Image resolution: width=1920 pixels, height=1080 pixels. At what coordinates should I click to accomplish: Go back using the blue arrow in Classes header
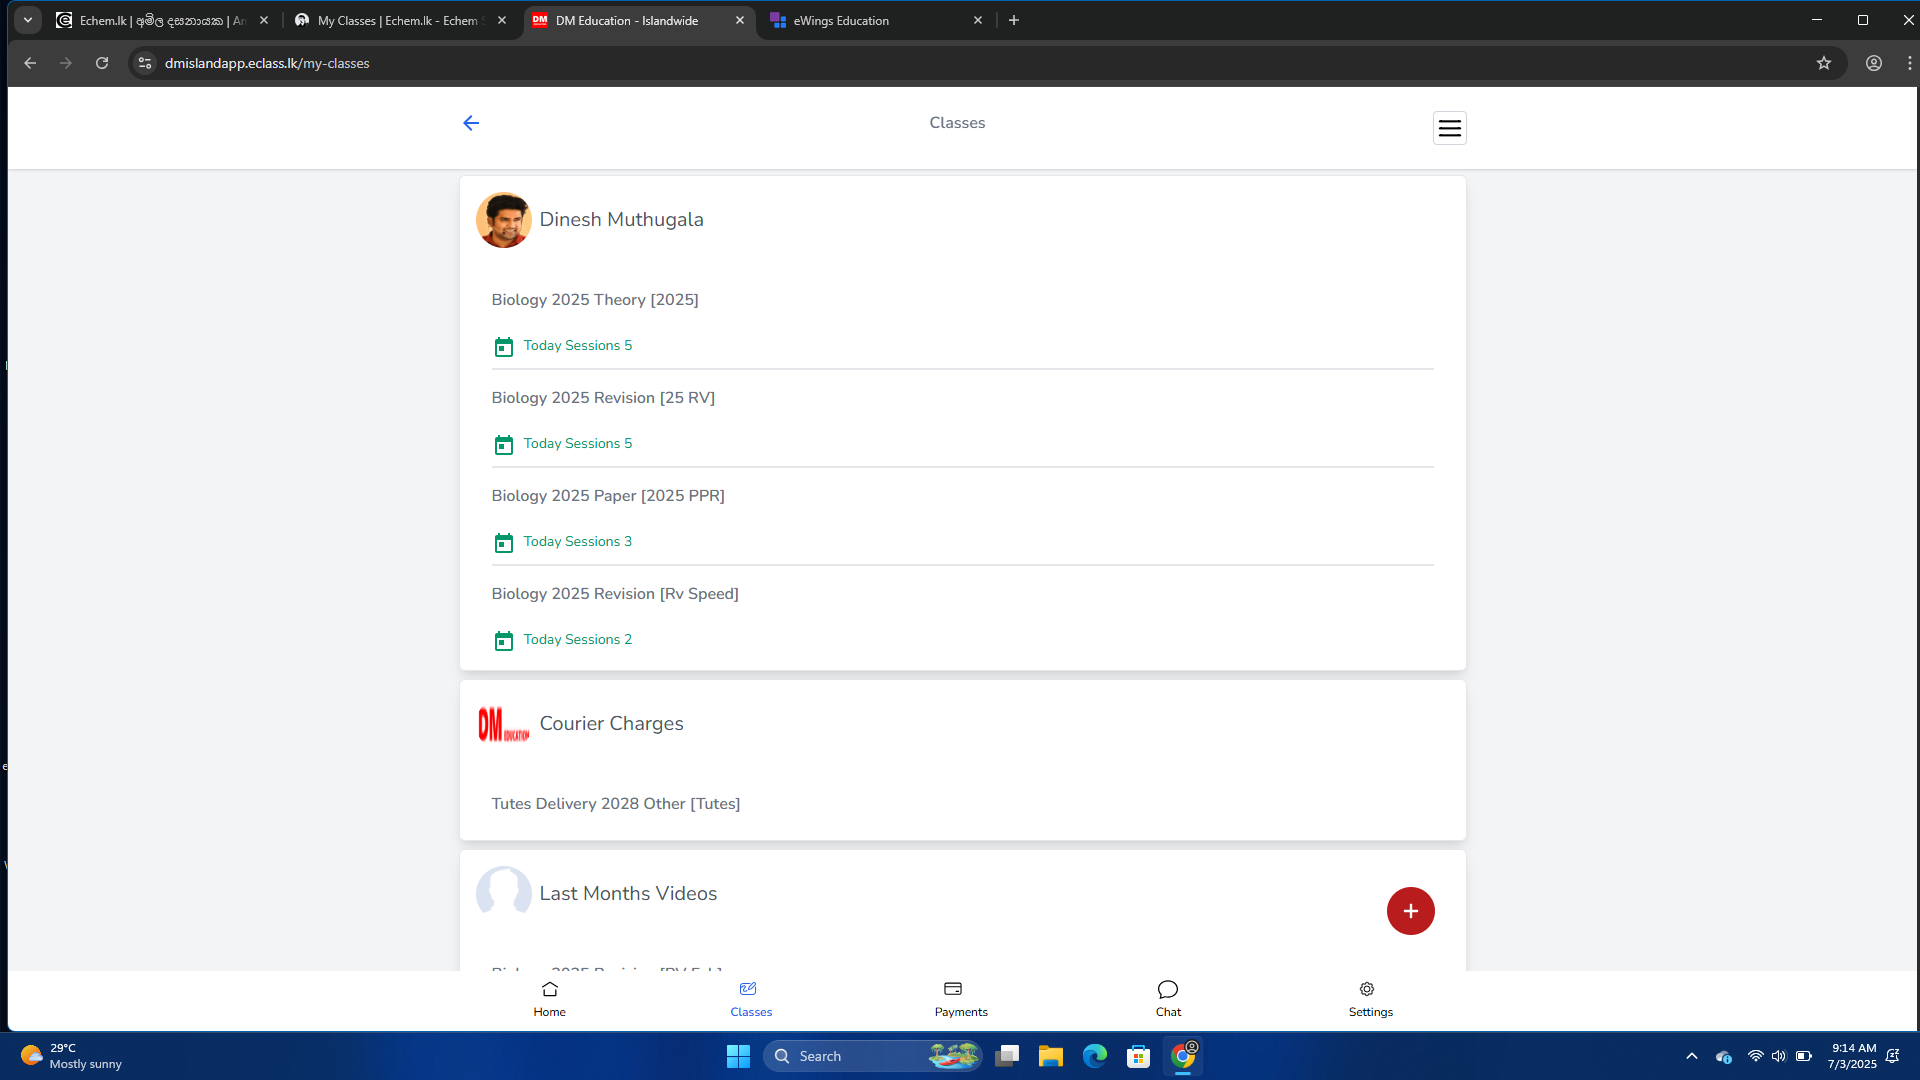point(471,123)
